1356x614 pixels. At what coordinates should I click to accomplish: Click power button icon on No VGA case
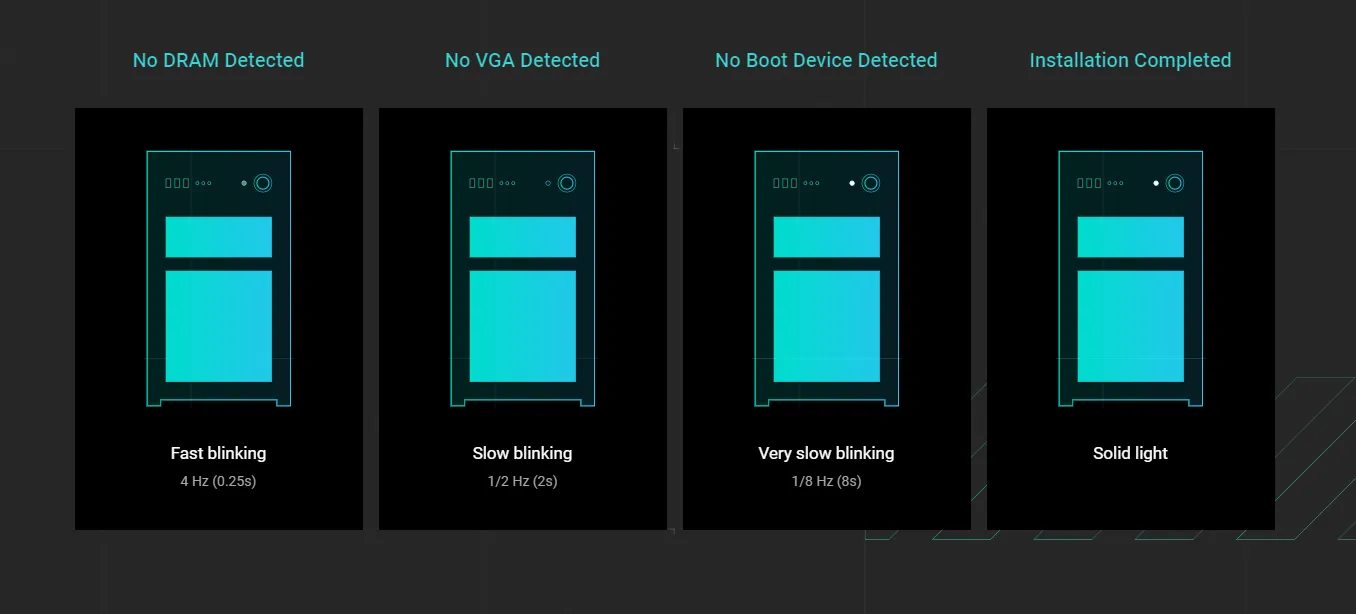(567, 183)
